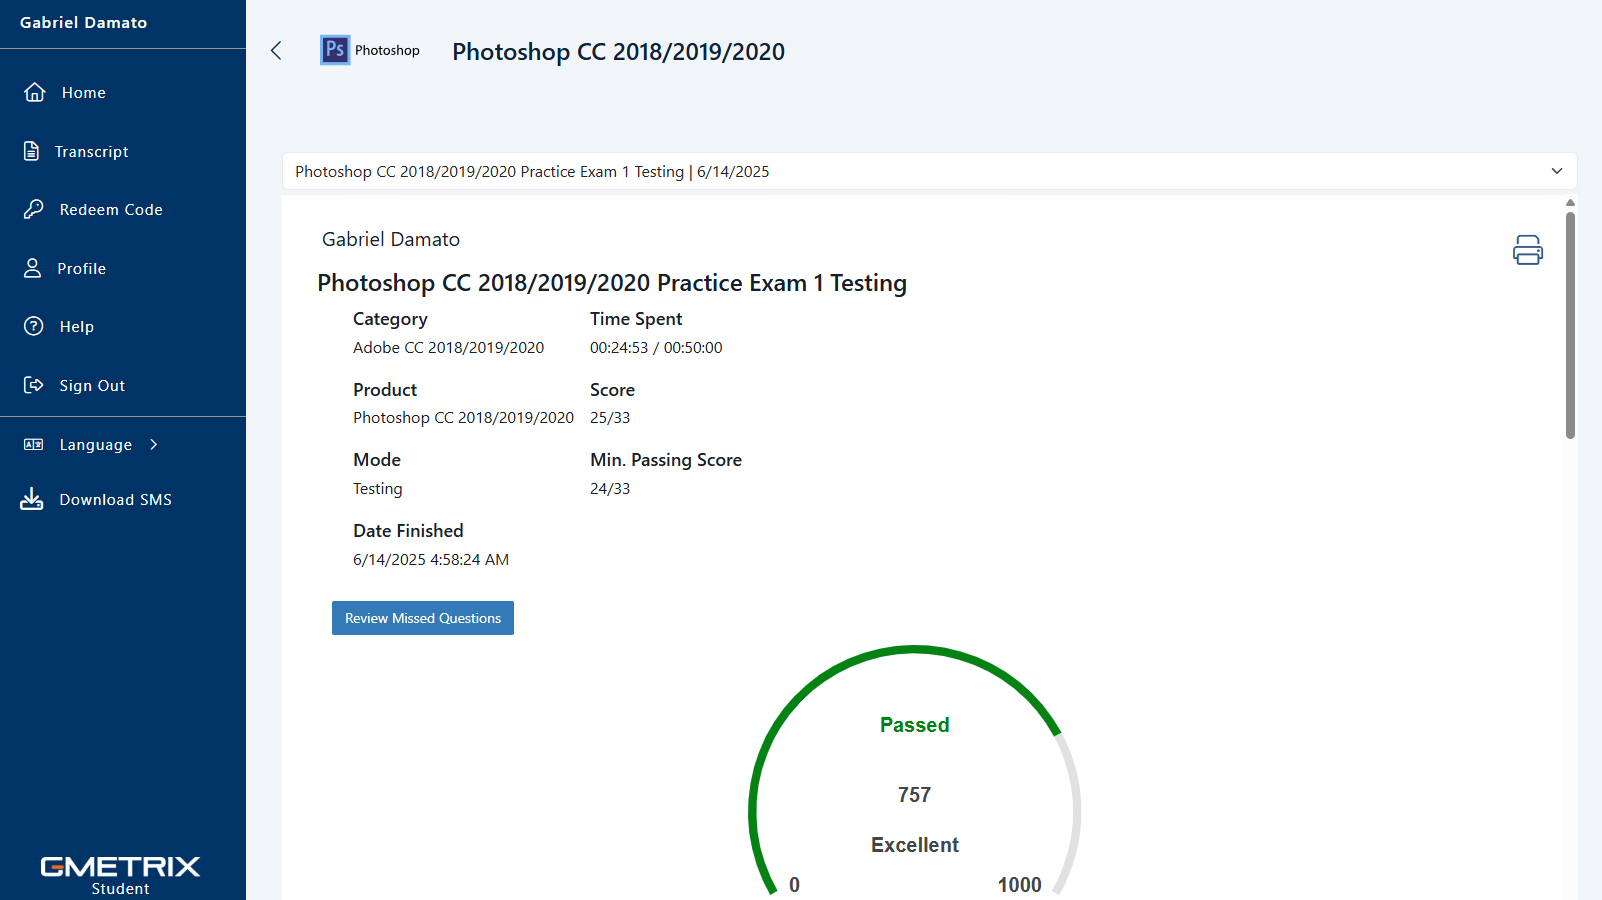
Task: Click the scrollbar's up arrow
Action: 1570,203
